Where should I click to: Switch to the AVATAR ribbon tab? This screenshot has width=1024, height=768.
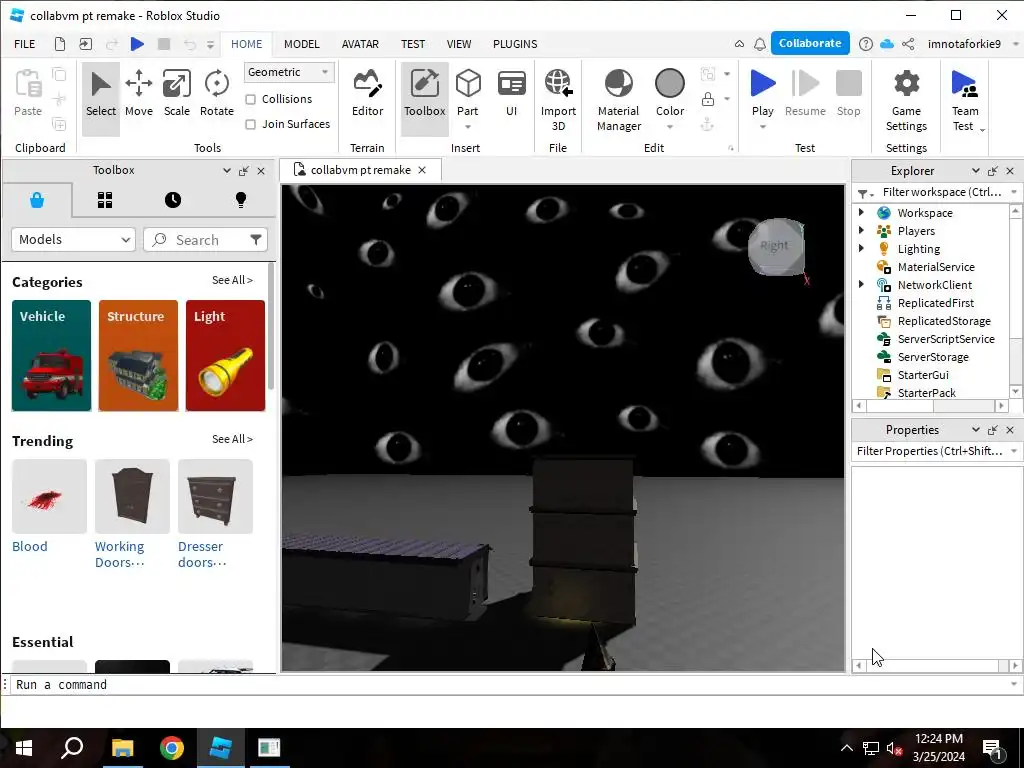coord(360,44)
